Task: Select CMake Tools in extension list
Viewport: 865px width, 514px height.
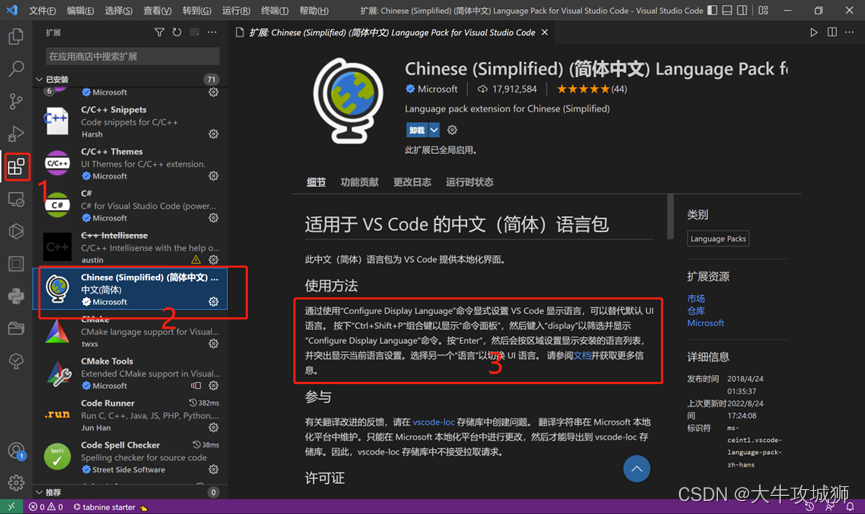Action: click(x=131, y=373)
